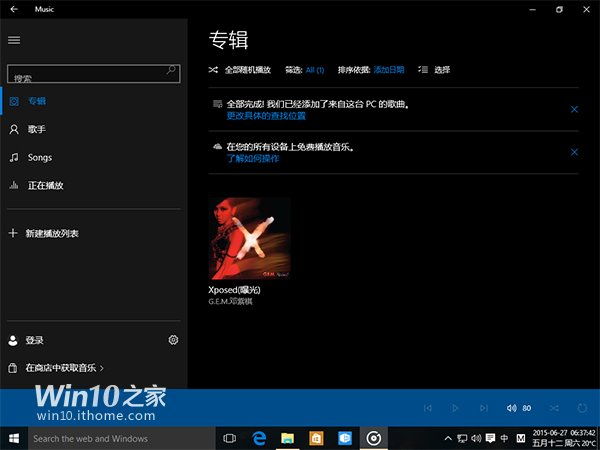Focus the 搜索 search field
600x450 pixels.
(93, 73)
